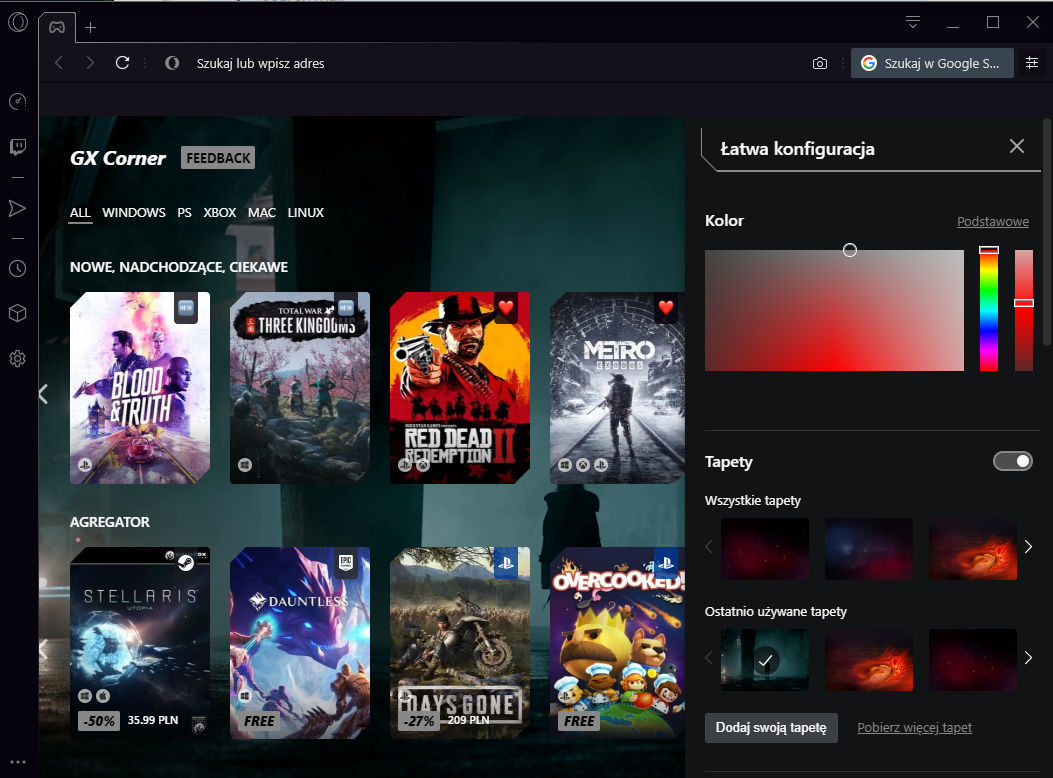Select orange dragon wallpaper in Wszystkie tapety
Image resolution: width=1053 pixels, height=778 pixels.
click(x=973, y=548)
